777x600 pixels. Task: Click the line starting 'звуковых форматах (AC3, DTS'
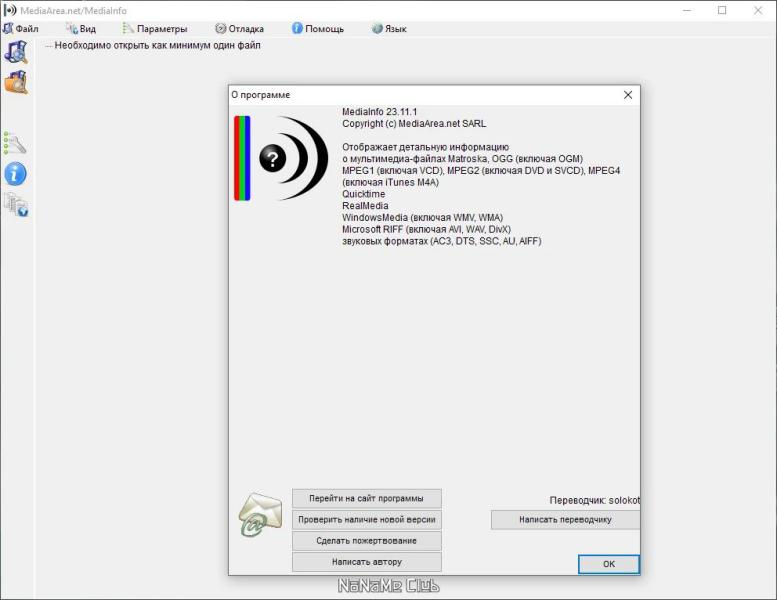coord(442,241)
